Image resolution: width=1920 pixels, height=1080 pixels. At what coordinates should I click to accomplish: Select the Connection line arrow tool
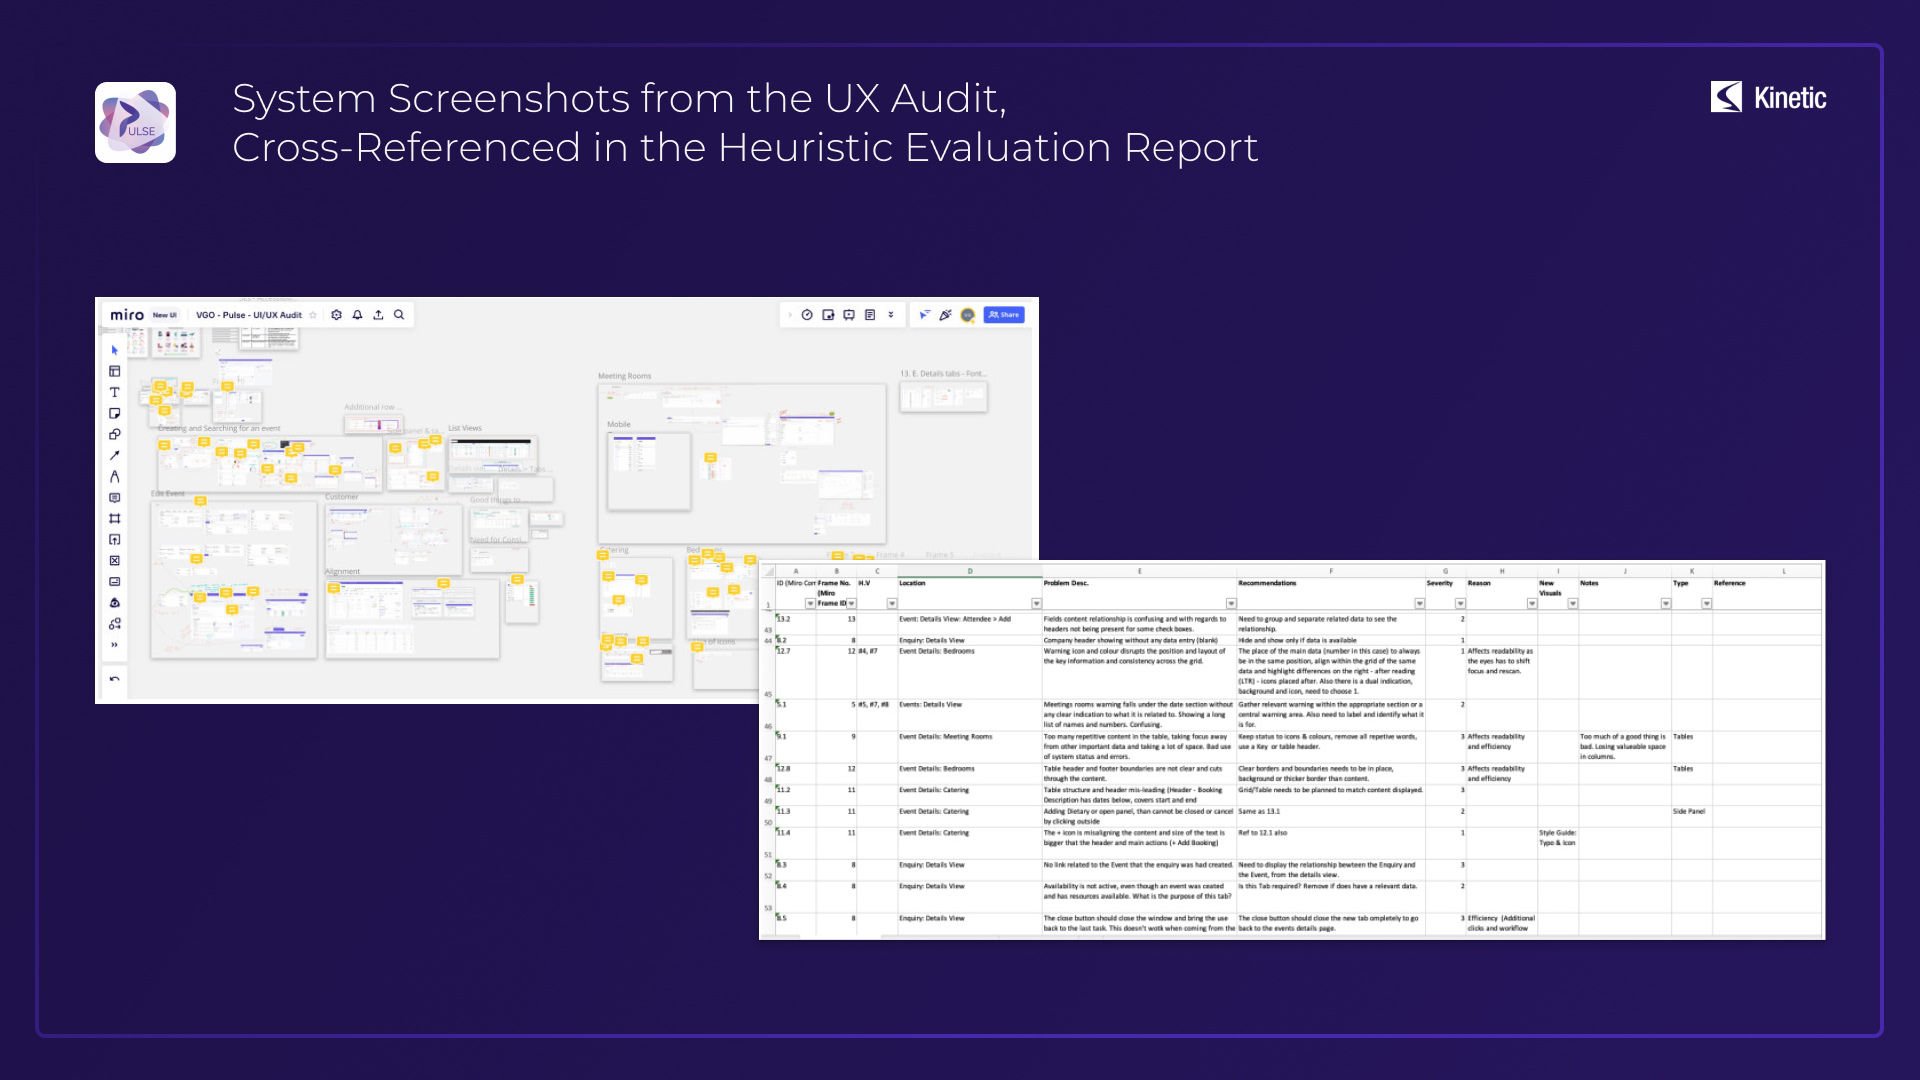[115, 455]
